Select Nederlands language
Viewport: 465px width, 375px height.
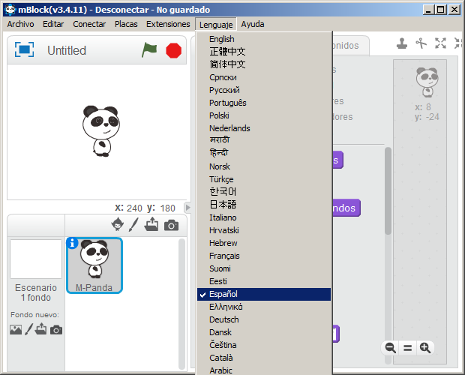264,128
